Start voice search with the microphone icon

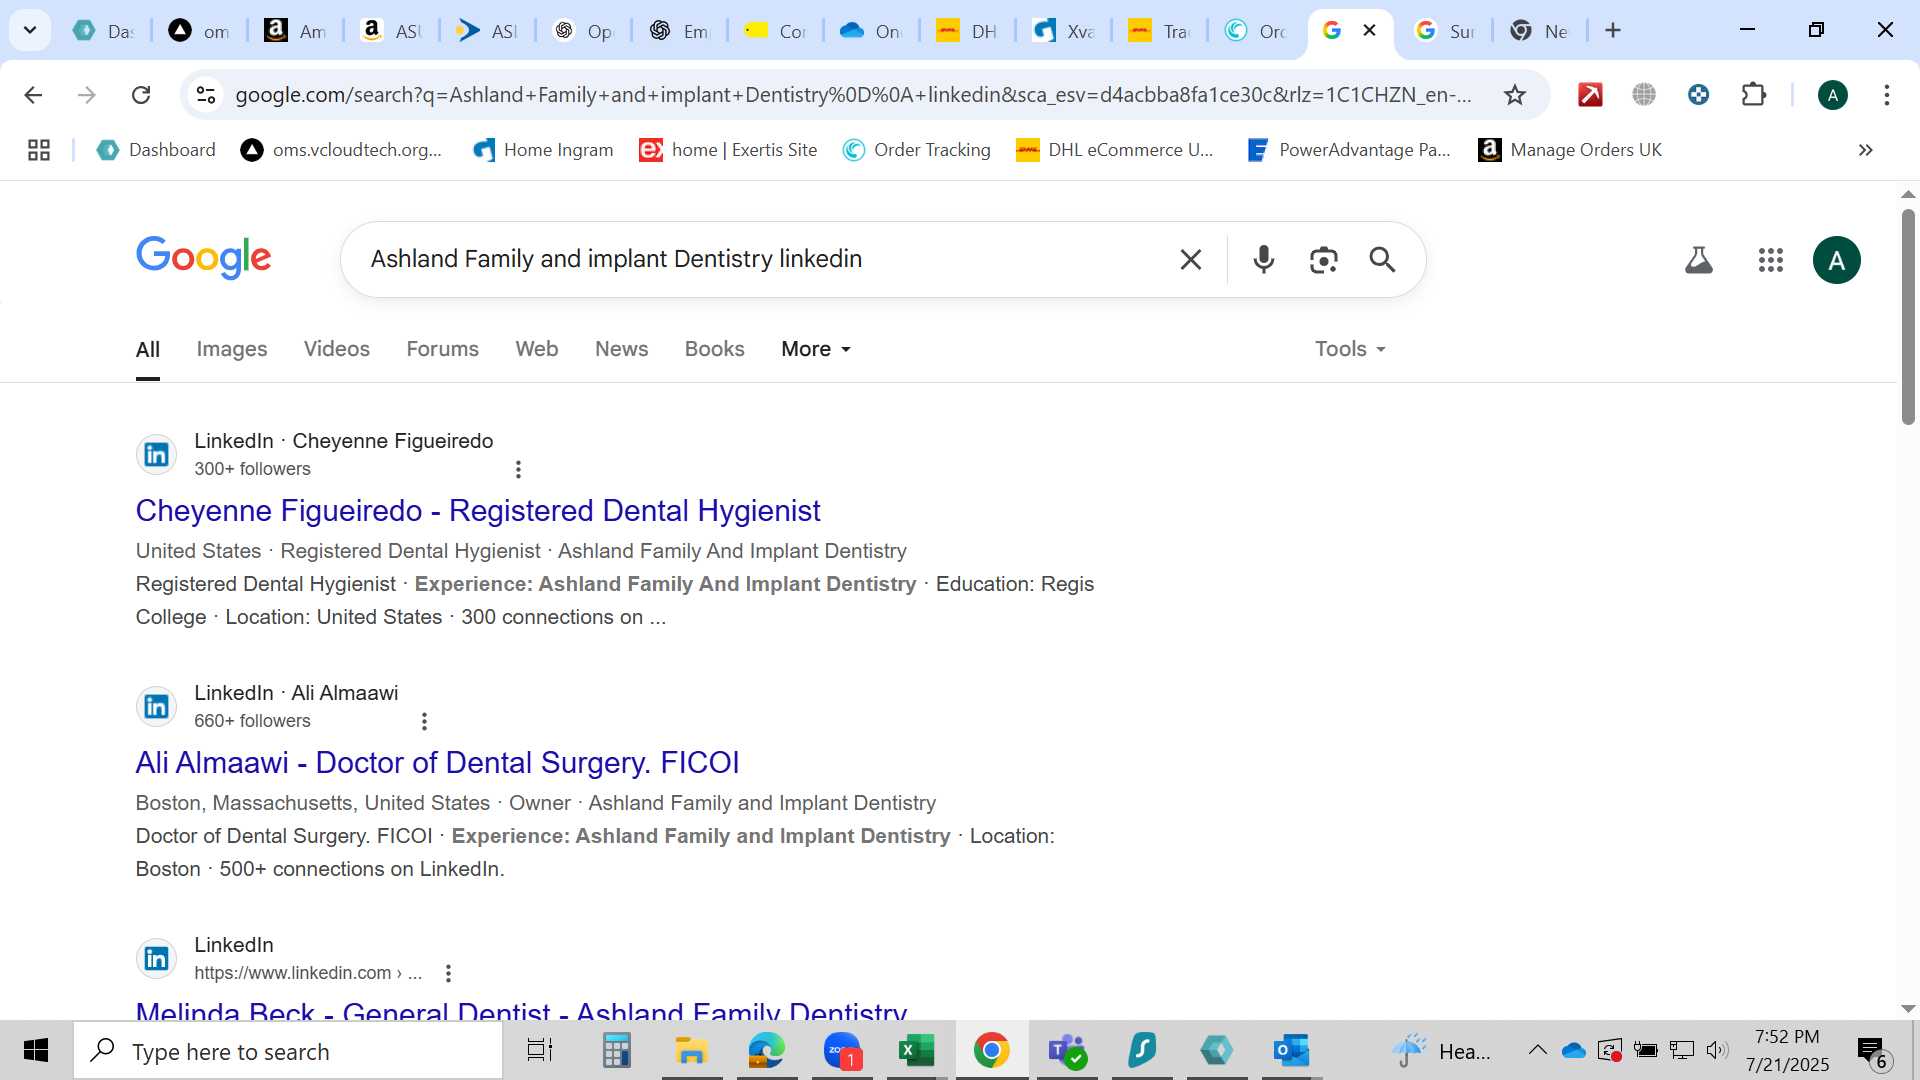[x=1263, y=260]
